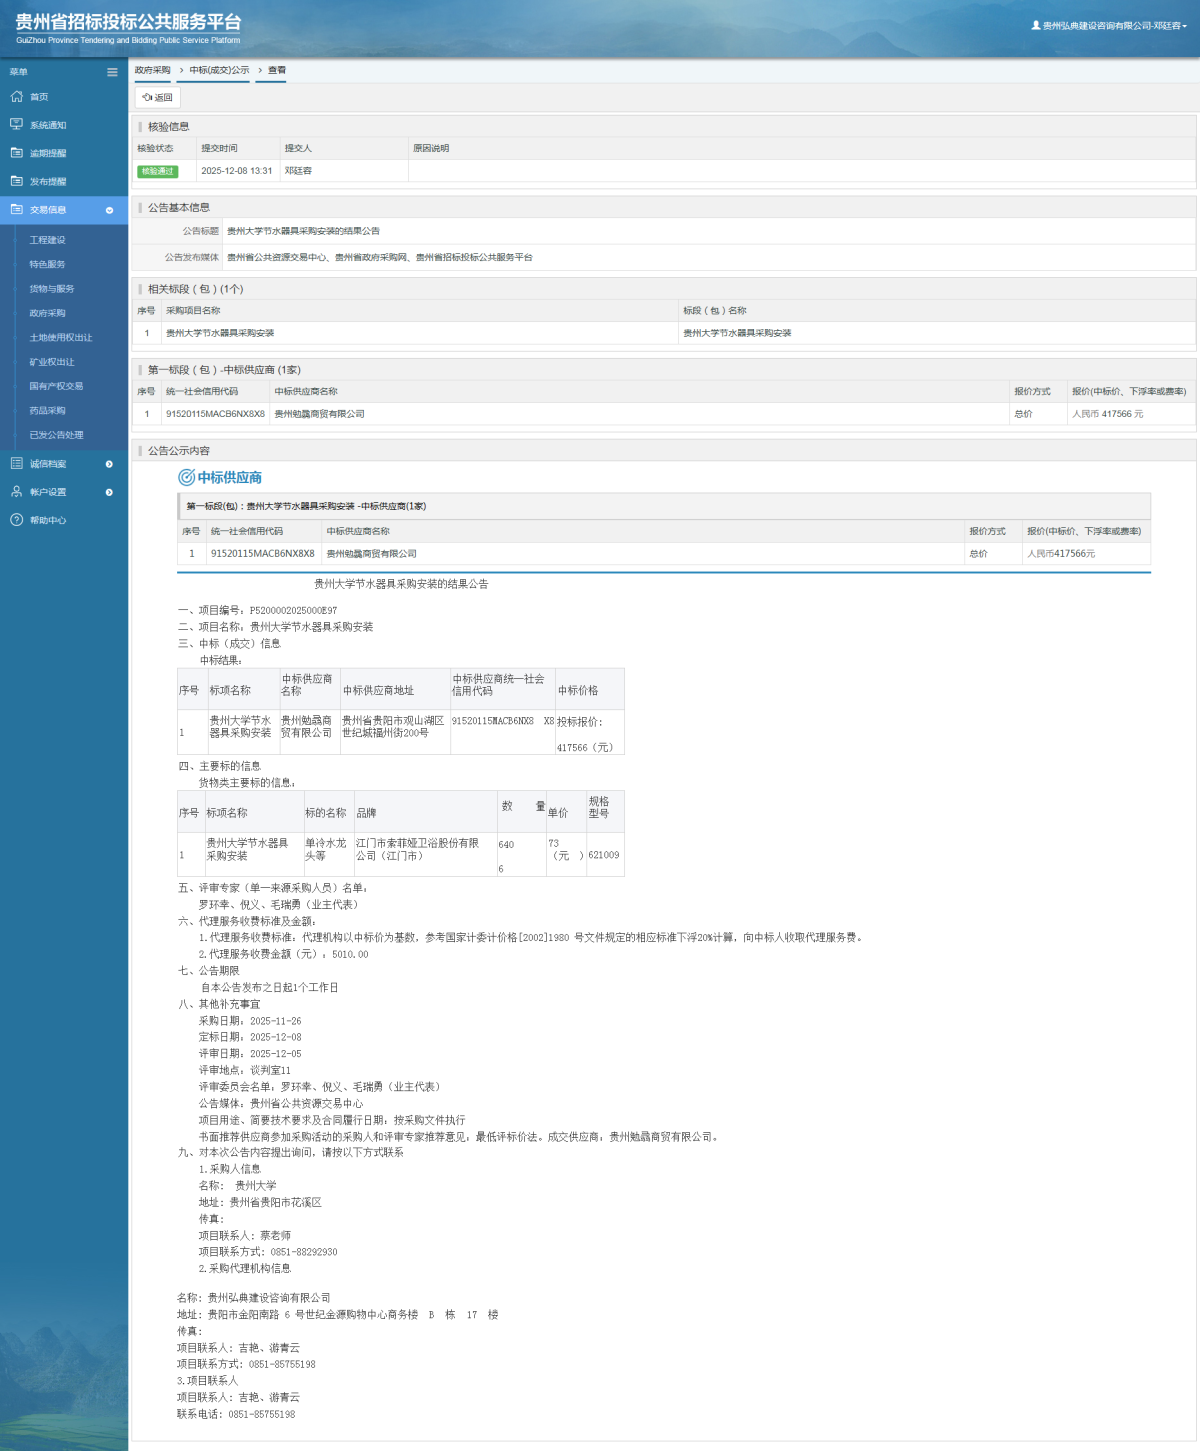Expand the 帐户设置 submenu arrow
1200x1451 pixels.
pyautogui.click(x=109, y=492)
